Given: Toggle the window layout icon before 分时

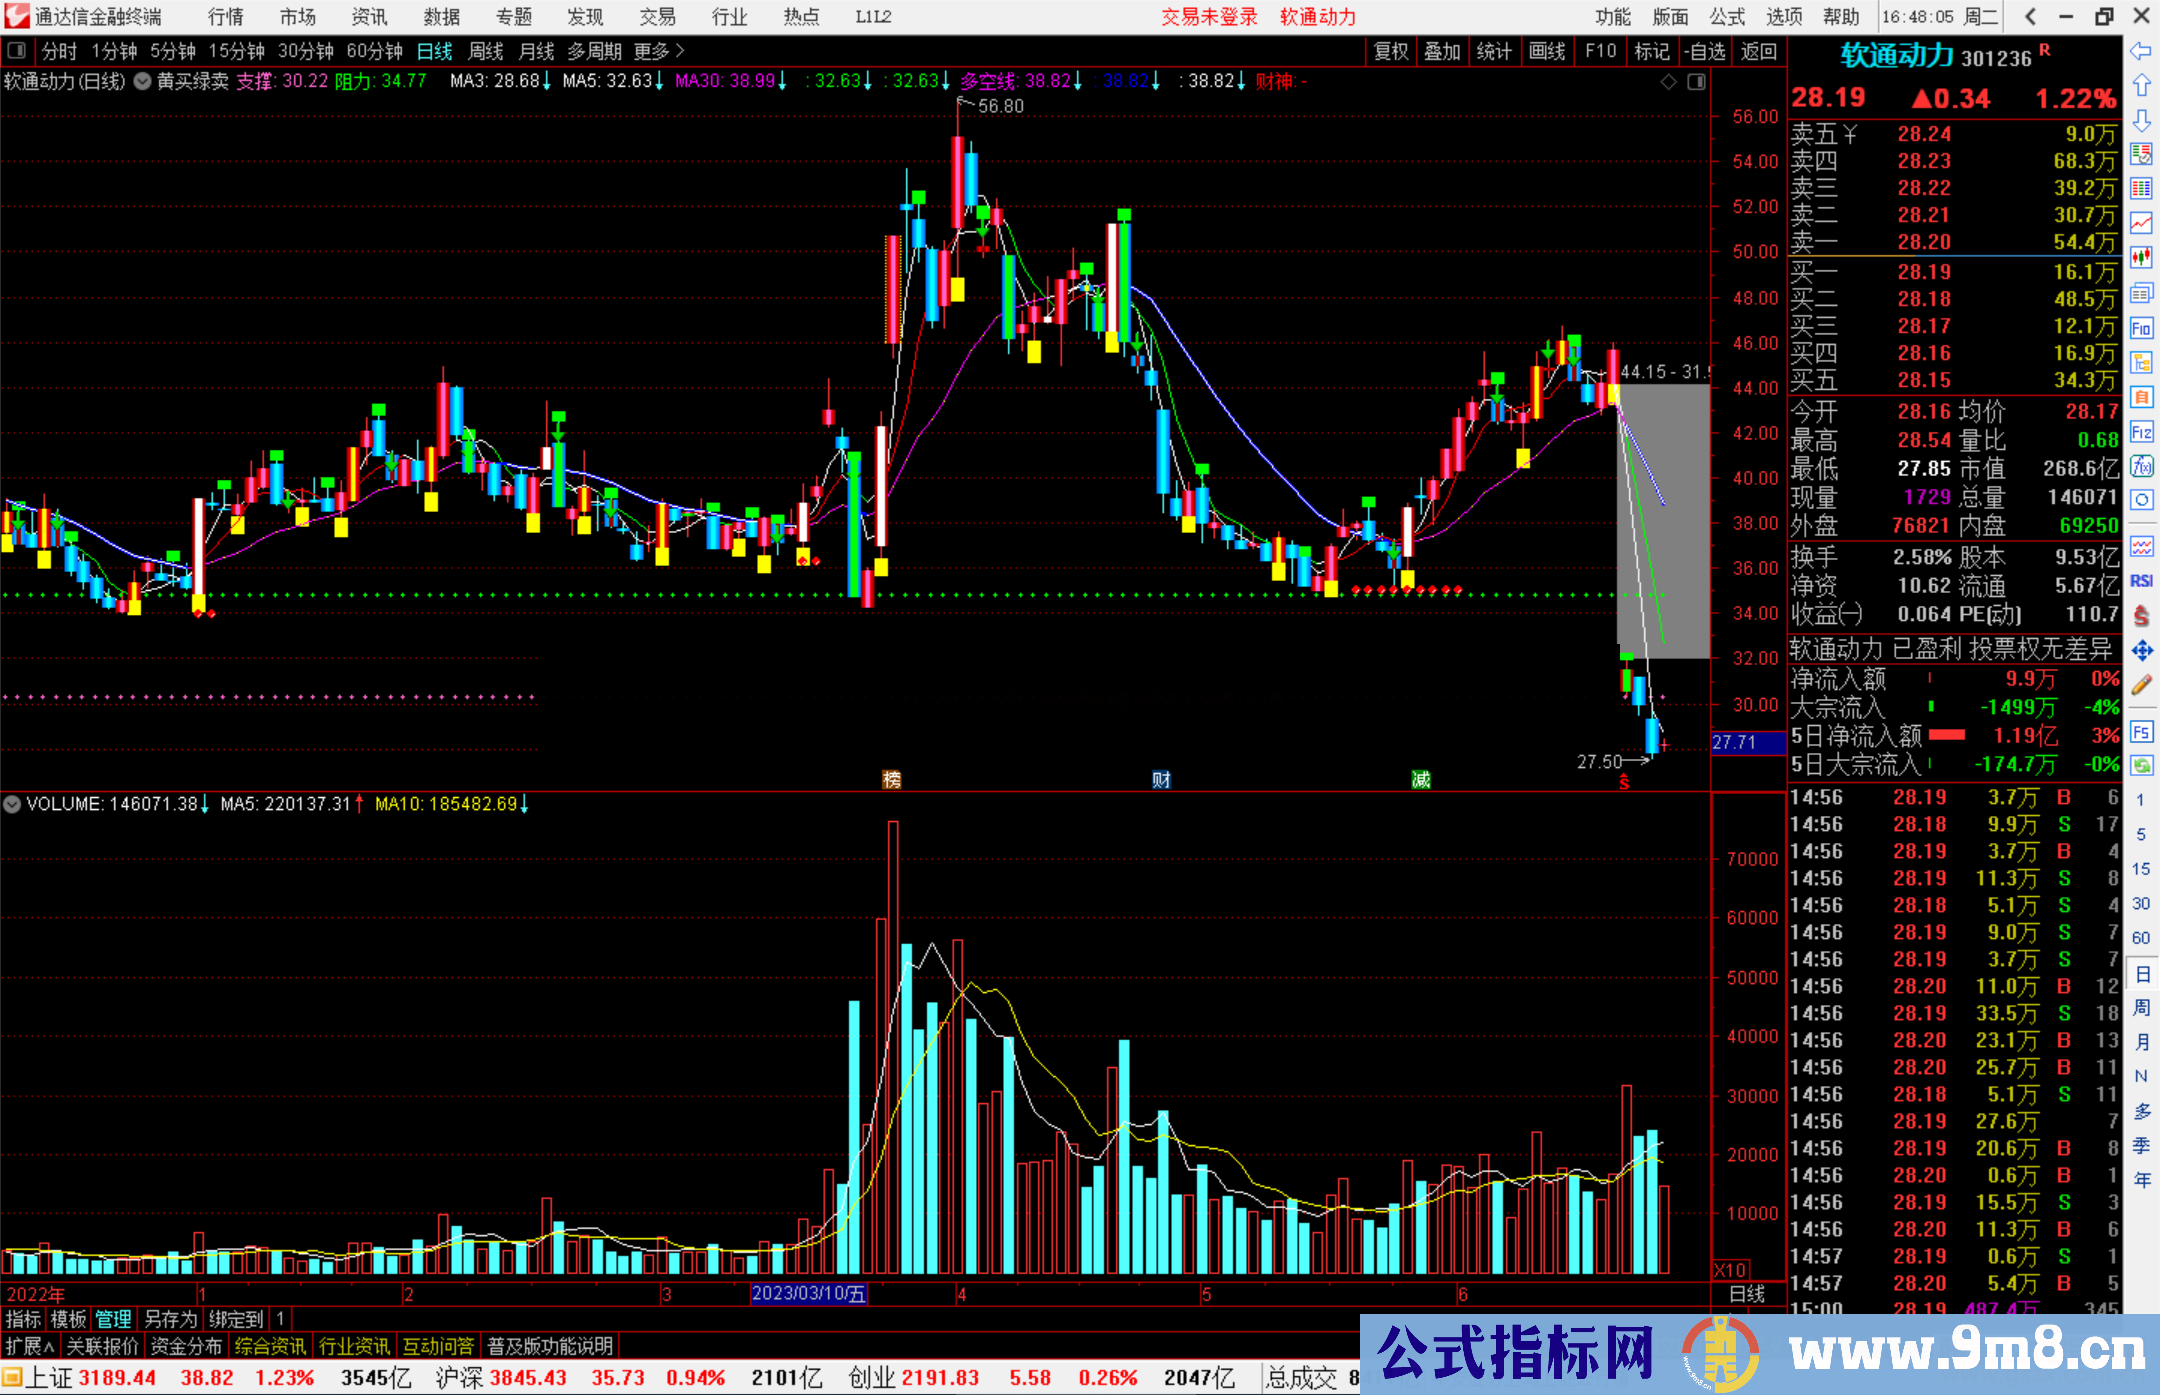Looking at the screenshot, I should click(x=17, y=50).
